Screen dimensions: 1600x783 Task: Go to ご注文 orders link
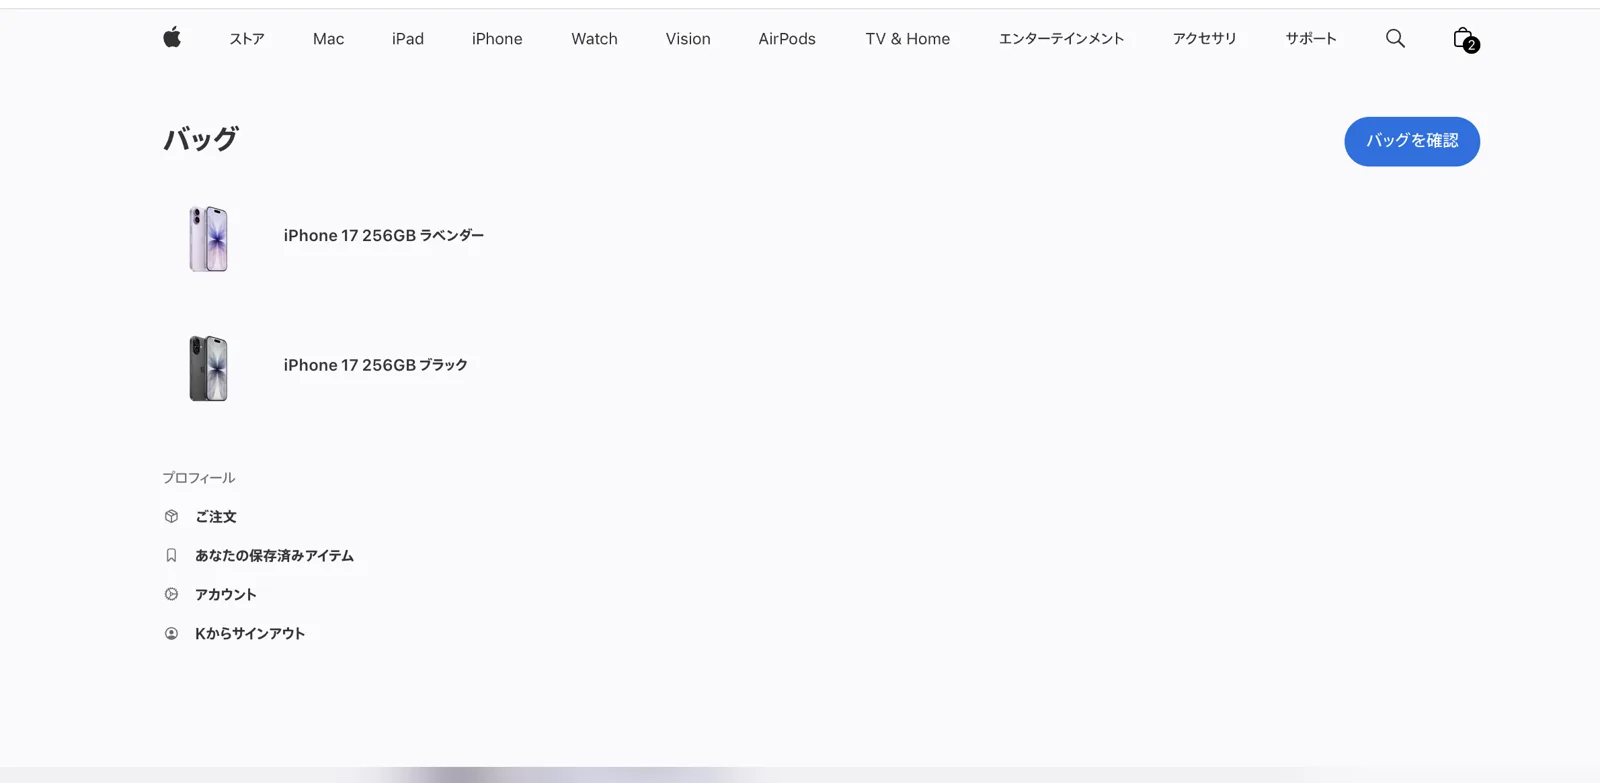pyautogui.click(x=216, y=516)
